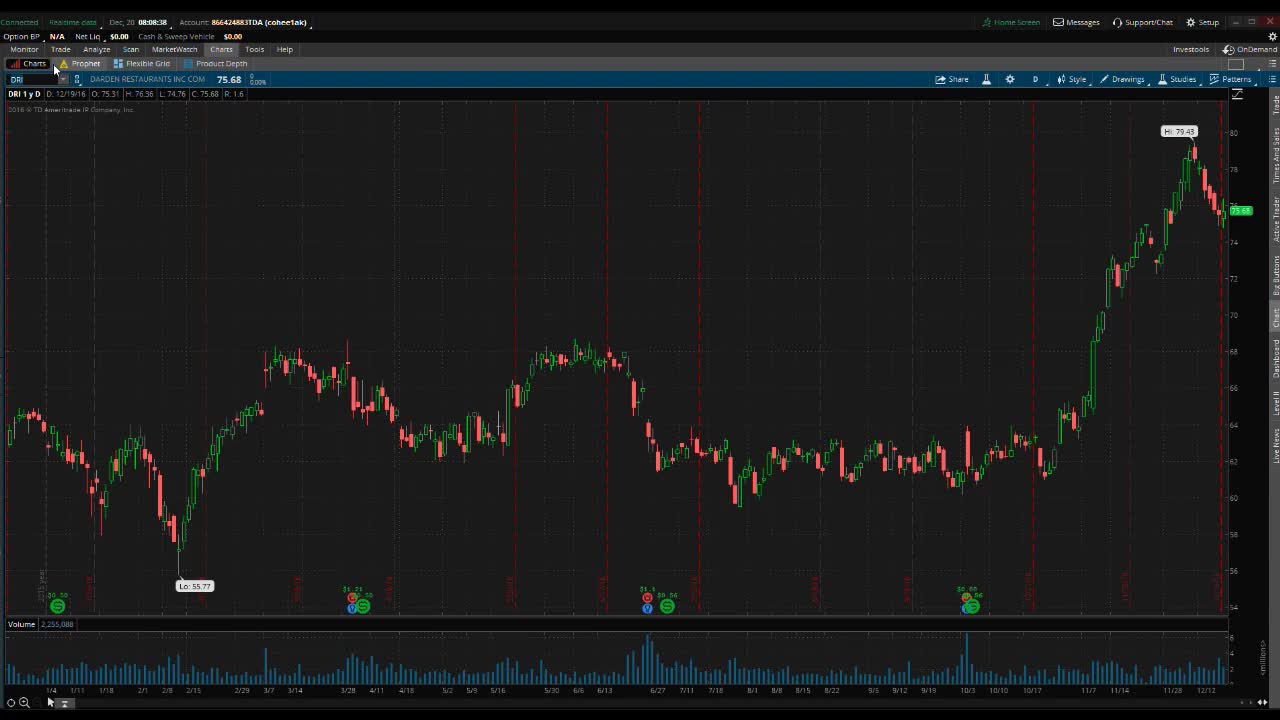Open the Drawings dropdown menu

click(x=1122, y=79)
